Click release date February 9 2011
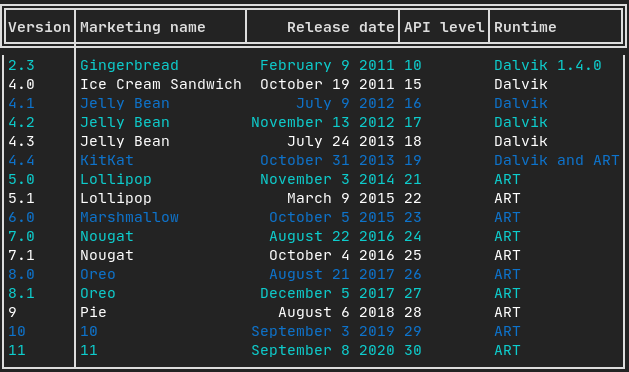This screenshot has width=629, height=372. pos(327,65)
